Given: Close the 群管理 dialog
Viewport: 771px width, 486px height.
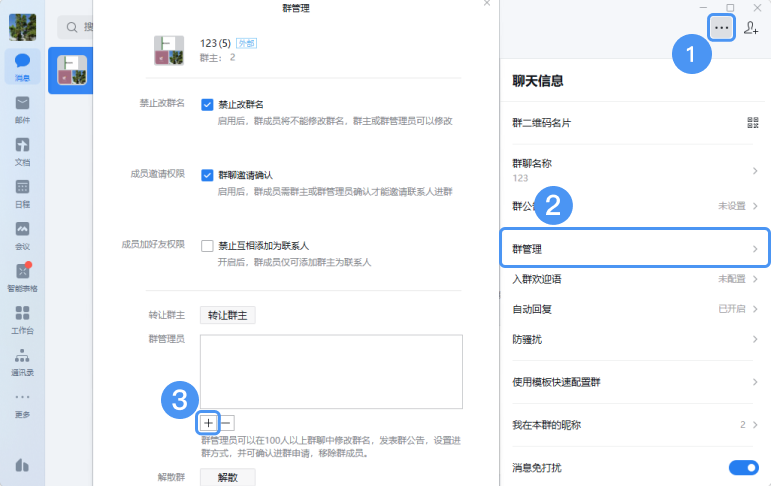Looking at the screenshot, I should coord(487,3).
